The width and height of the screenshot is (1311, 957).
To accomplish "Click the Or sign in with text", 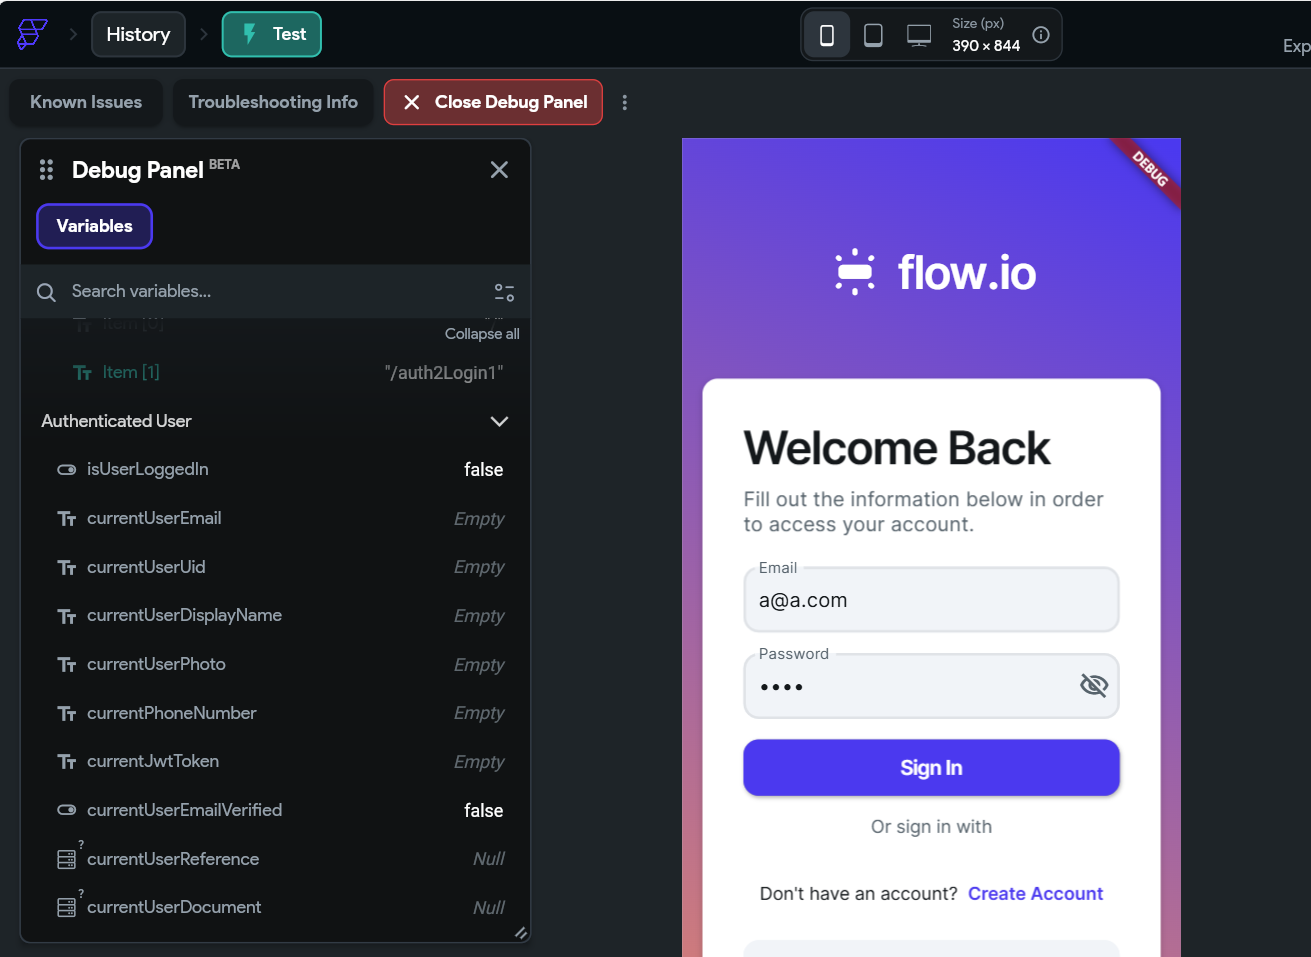I will [931, 827].
